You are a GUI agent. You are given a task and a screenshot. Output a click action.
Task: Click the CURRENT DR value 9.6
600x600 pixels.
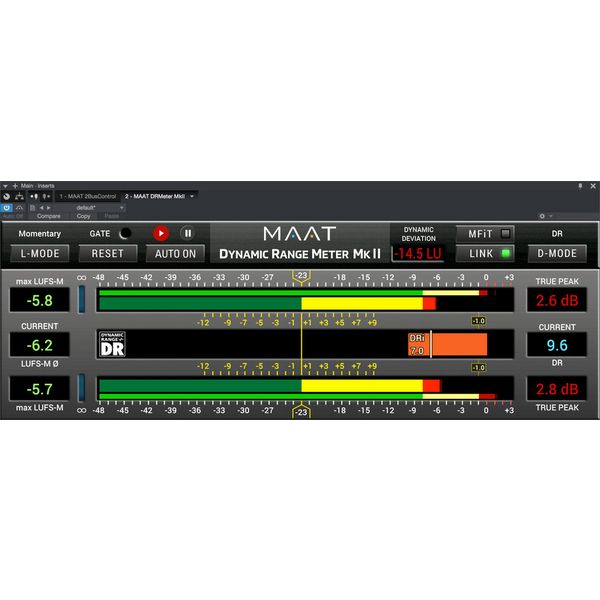pos(557,345)
